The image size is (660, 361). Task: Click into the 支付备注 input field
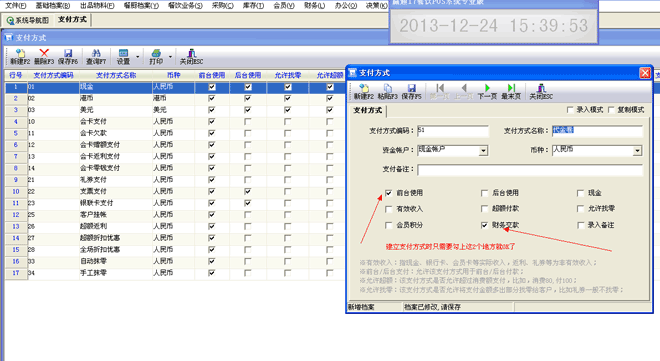click(x=530, y=170)
